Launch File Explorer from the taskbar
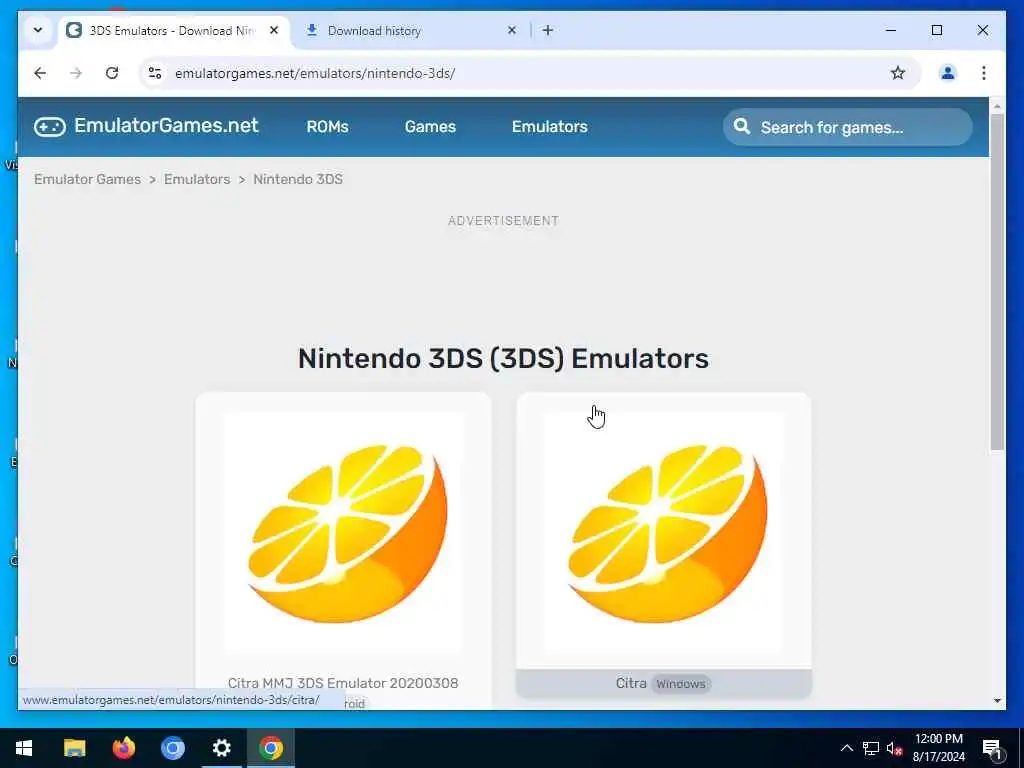Viewport: 1024px width, 768px height. coord(74,748)
